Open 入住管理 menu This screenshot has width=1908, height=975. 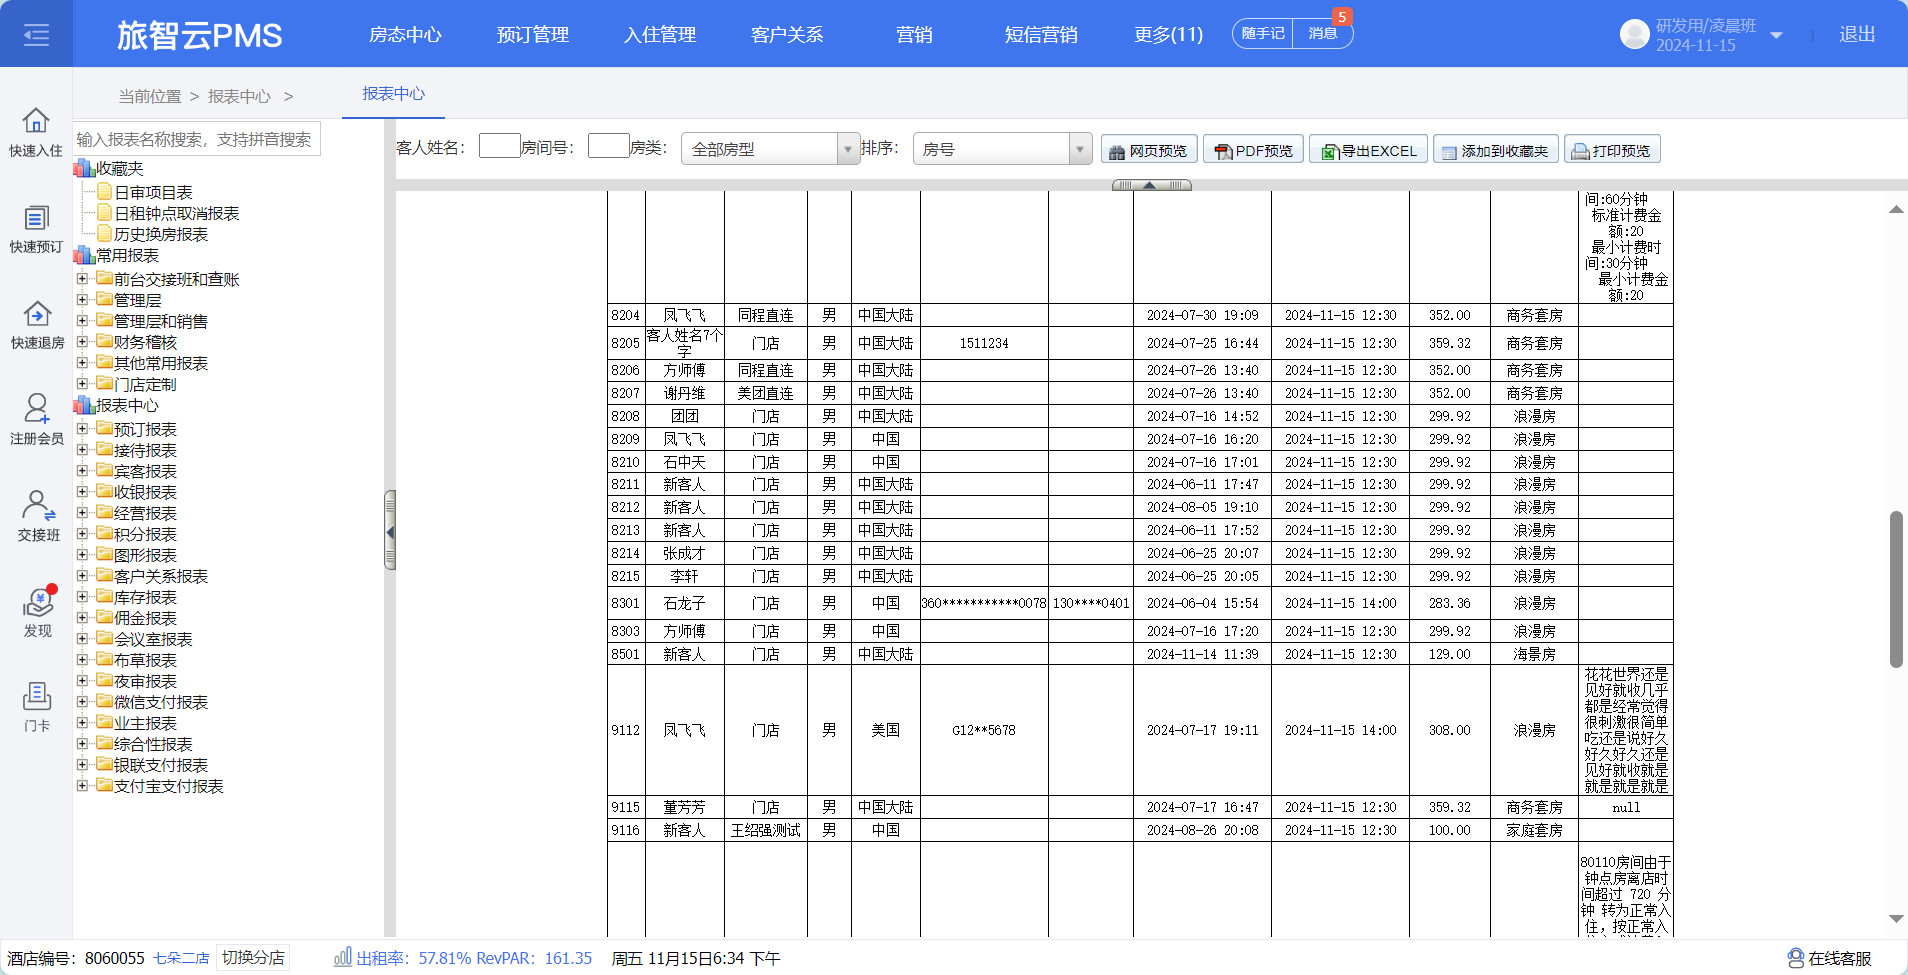pyautogui.click(x=660, y=34)
